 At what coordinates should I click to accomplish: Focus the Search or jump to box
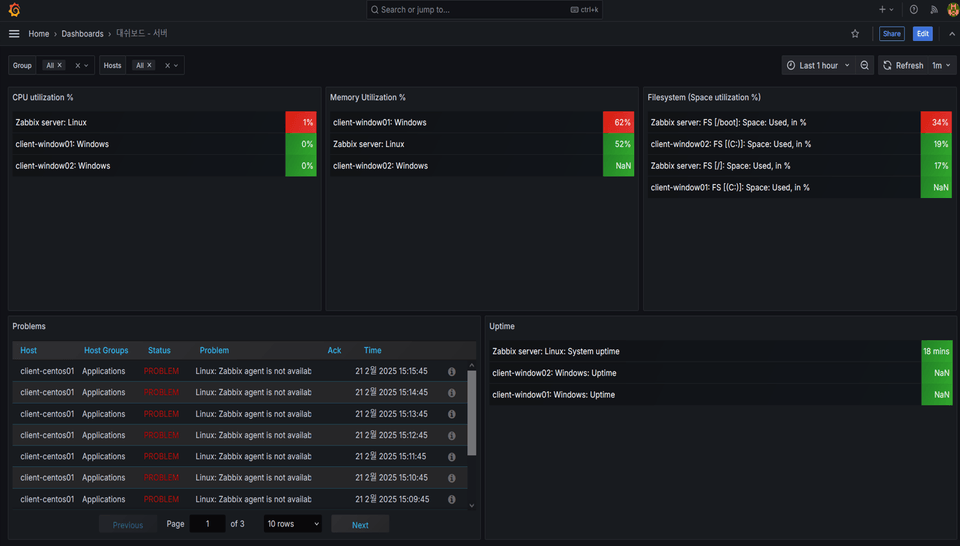coord(484,10)
